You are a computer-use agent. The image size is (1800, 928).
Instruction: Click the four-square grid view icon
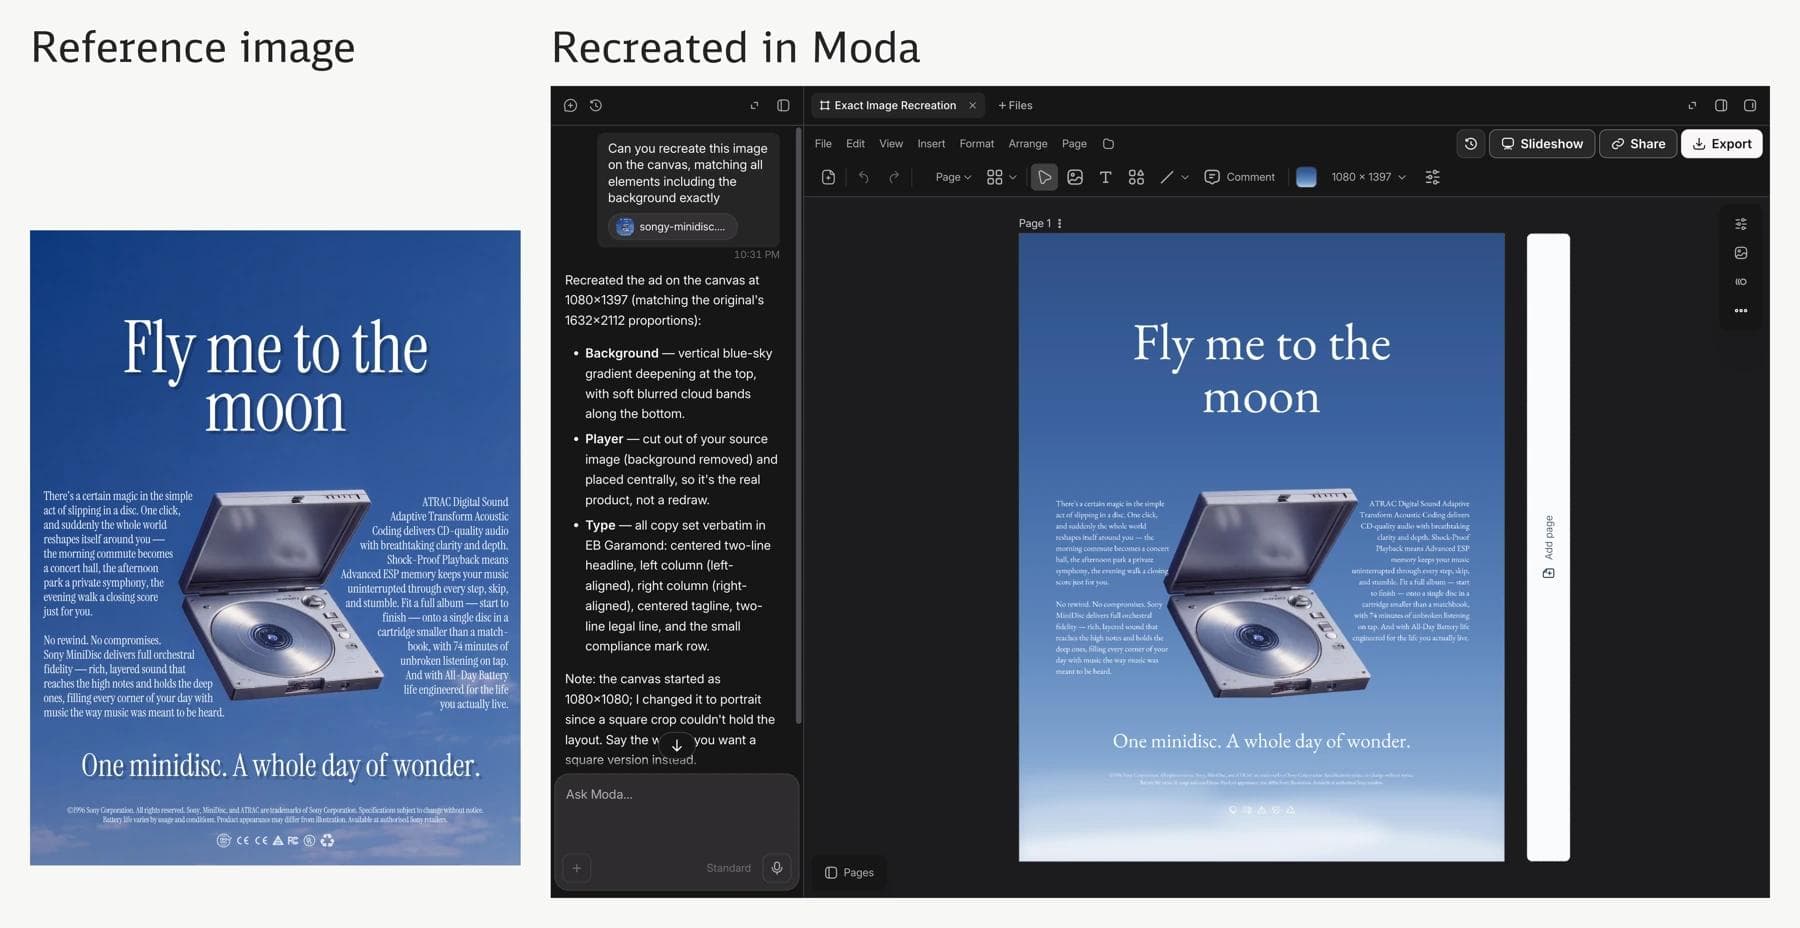click(x=994, y=177)
